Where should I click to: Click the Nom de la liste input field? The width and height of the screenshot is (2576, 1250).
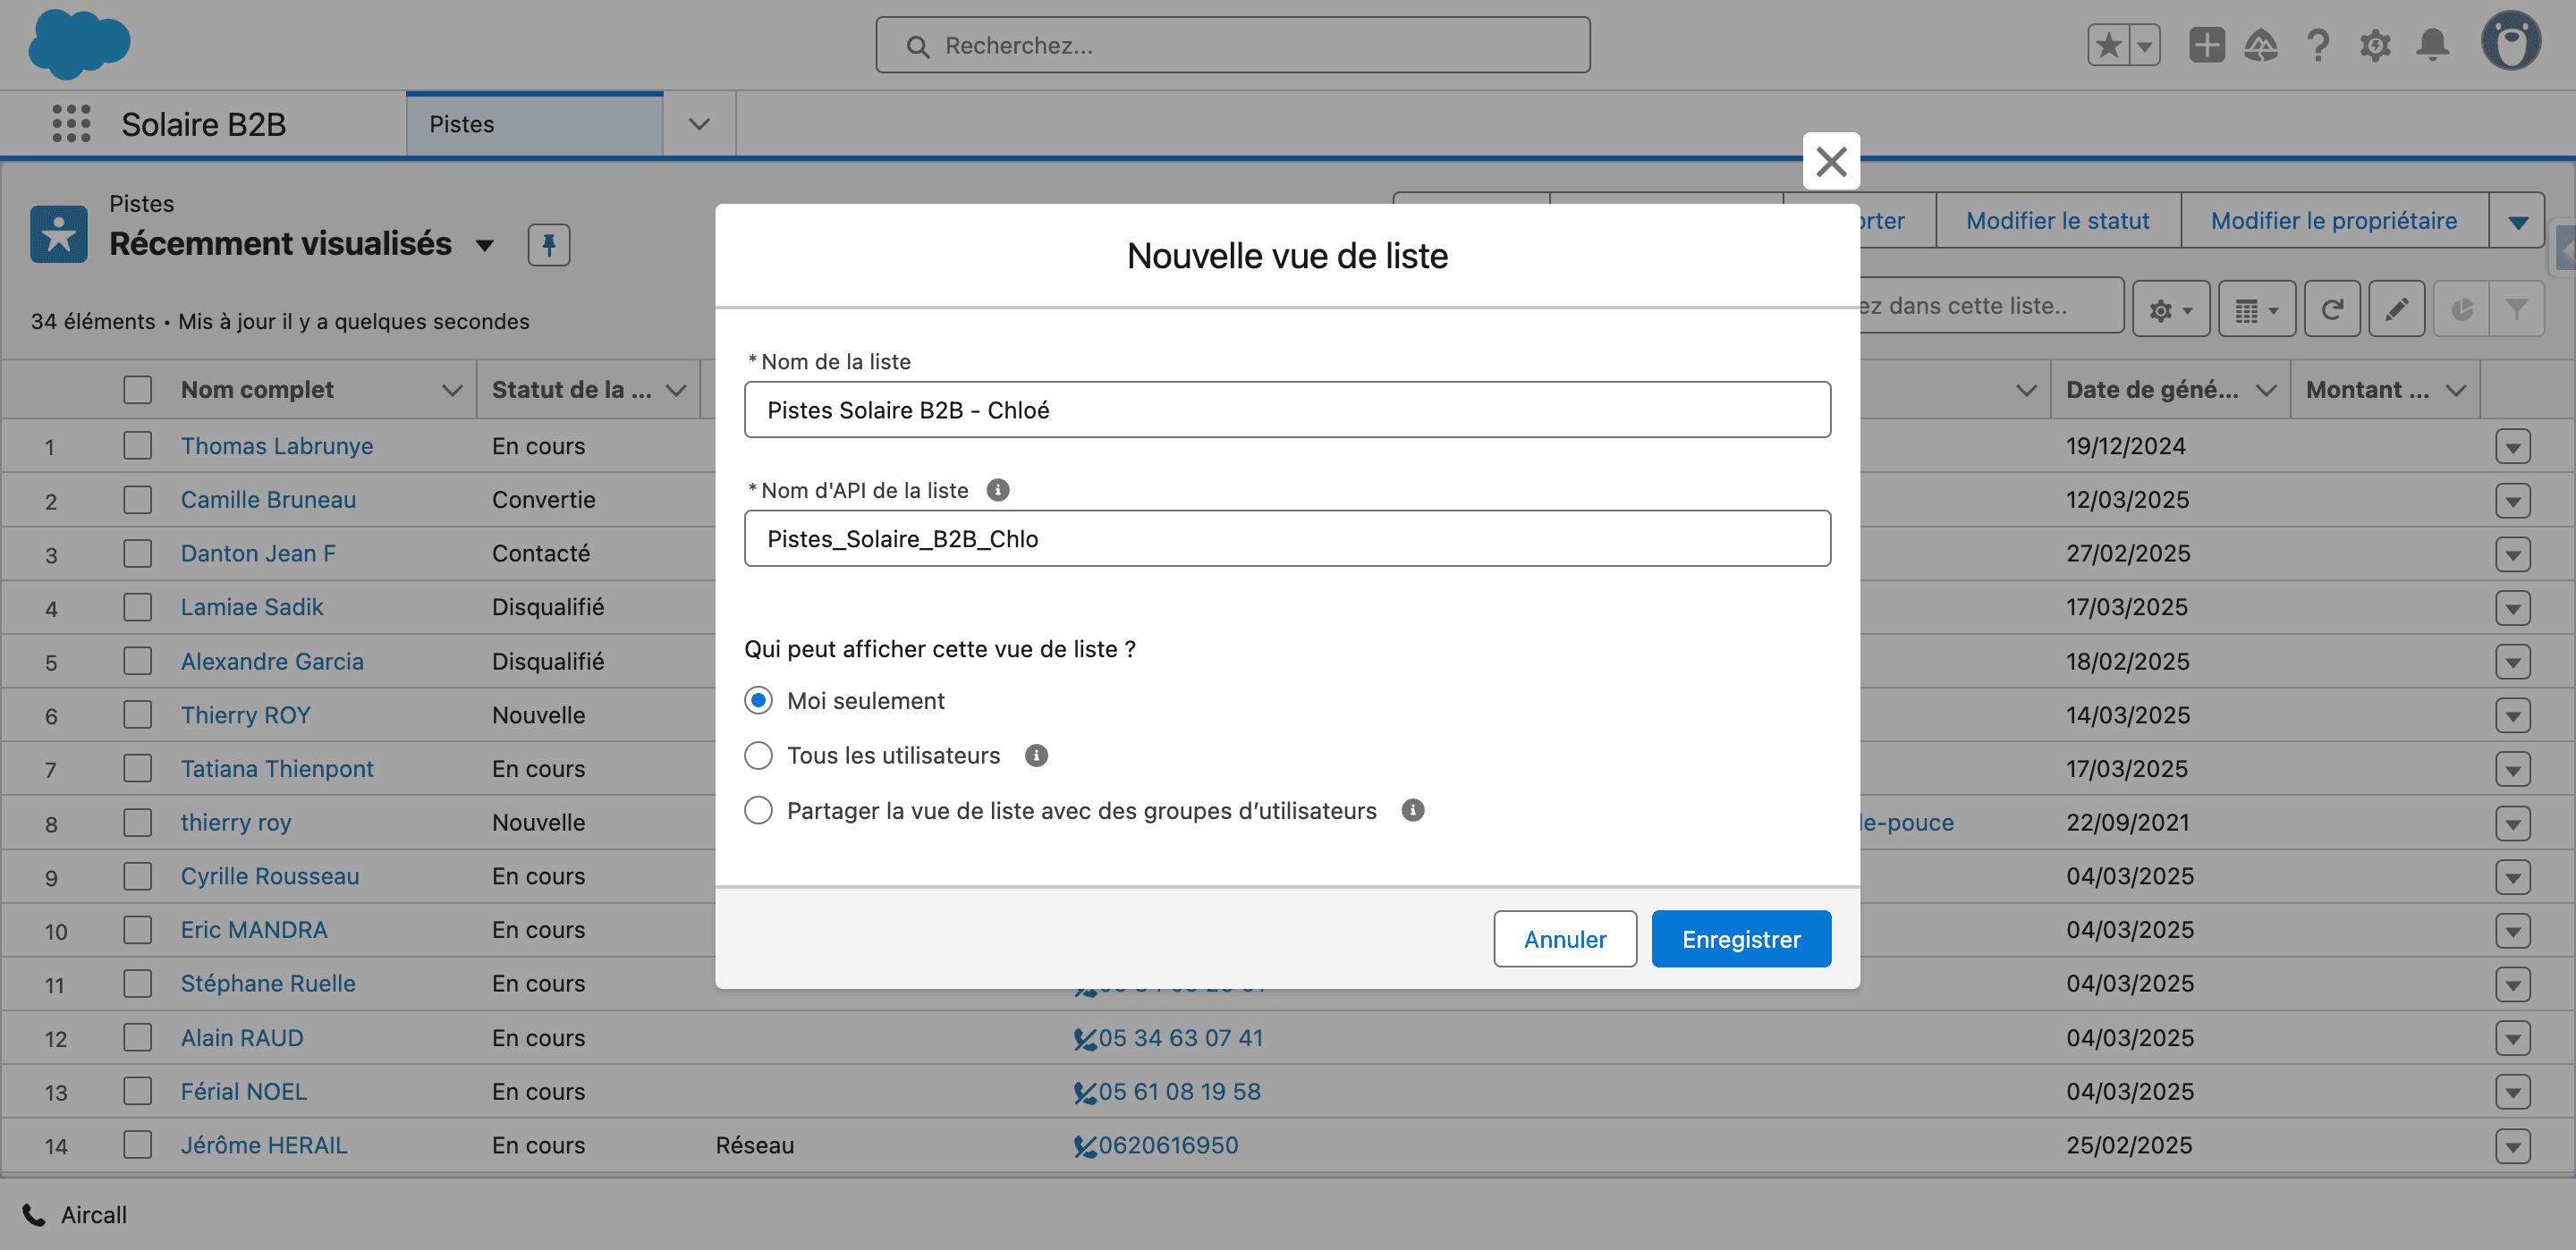(x=1287, y=410)
